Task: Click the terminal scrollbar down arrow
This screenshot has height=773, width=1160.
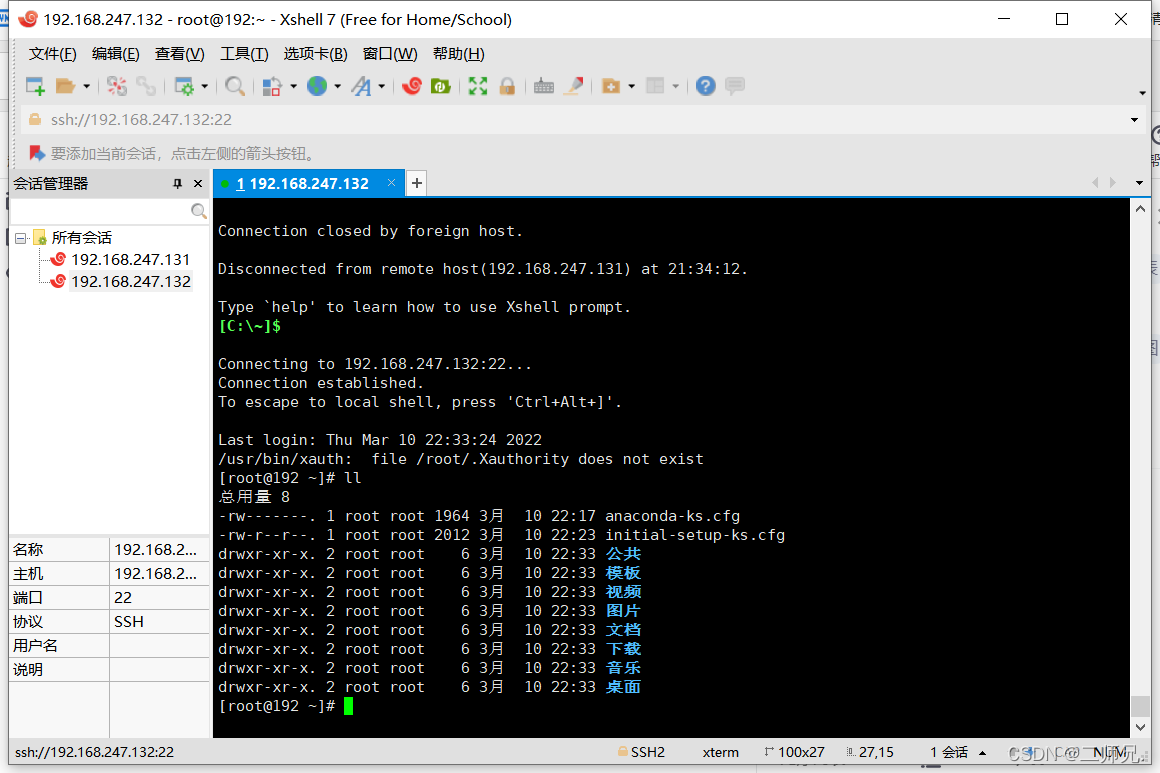Action: (x=1140, y=727)
